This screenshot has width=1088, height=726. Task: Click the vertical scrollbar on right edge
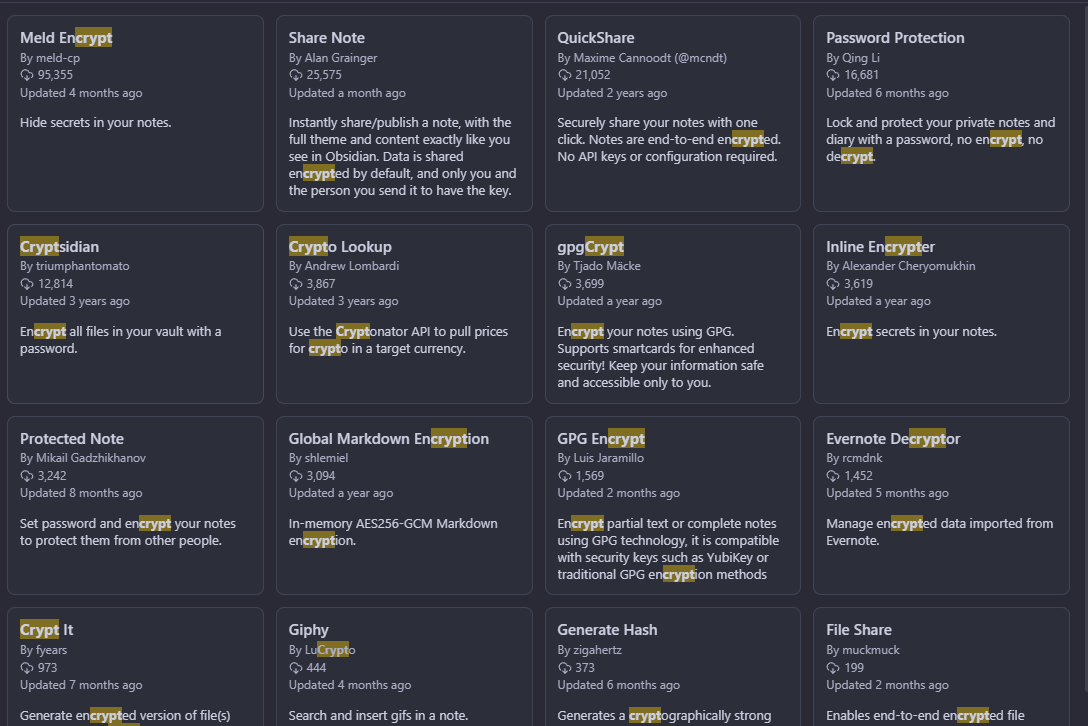click(1083, 347)
